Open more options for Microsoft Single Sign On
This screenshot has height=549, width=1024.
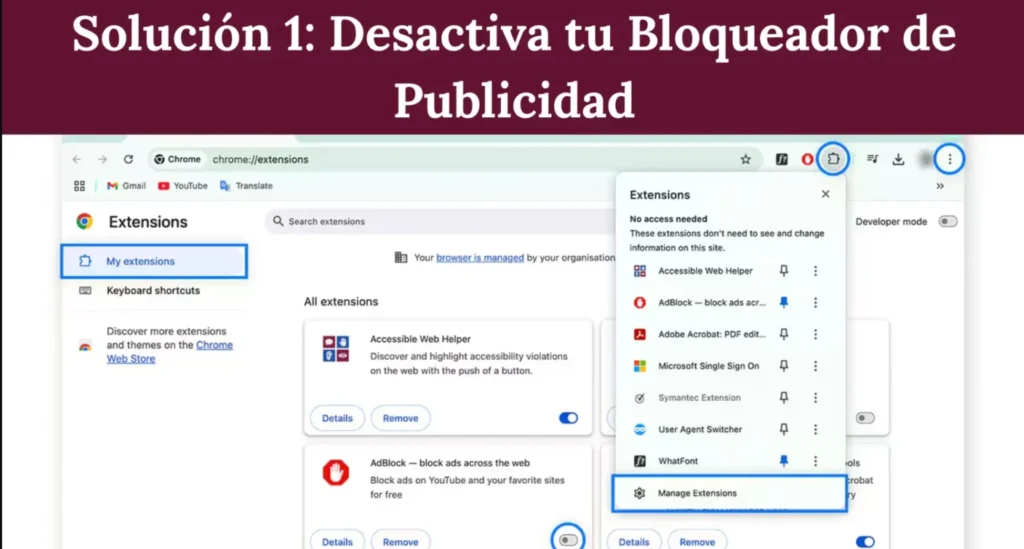pos(815,366)
